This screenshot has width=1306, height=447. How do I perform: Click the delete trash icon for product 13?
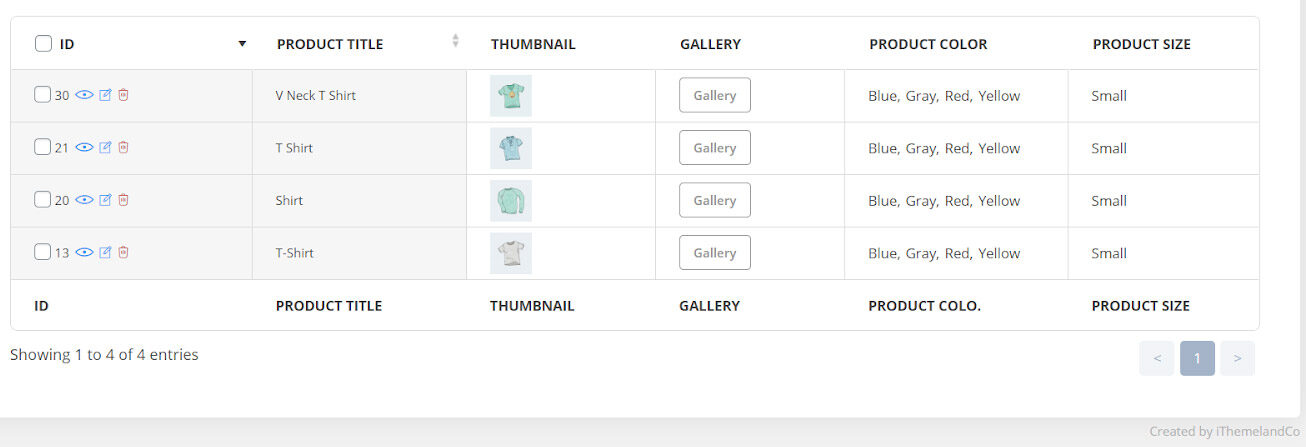point(123,252)
